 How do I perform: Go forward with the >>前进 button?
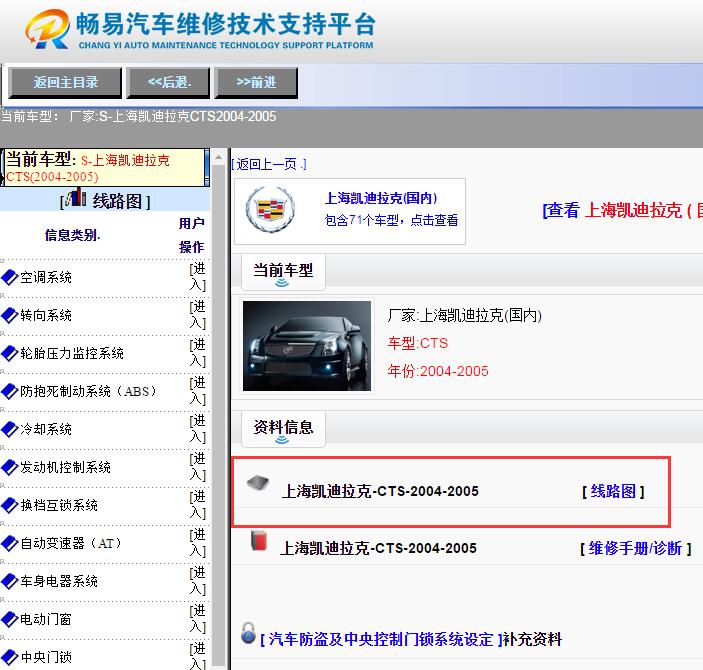point(256,83)
